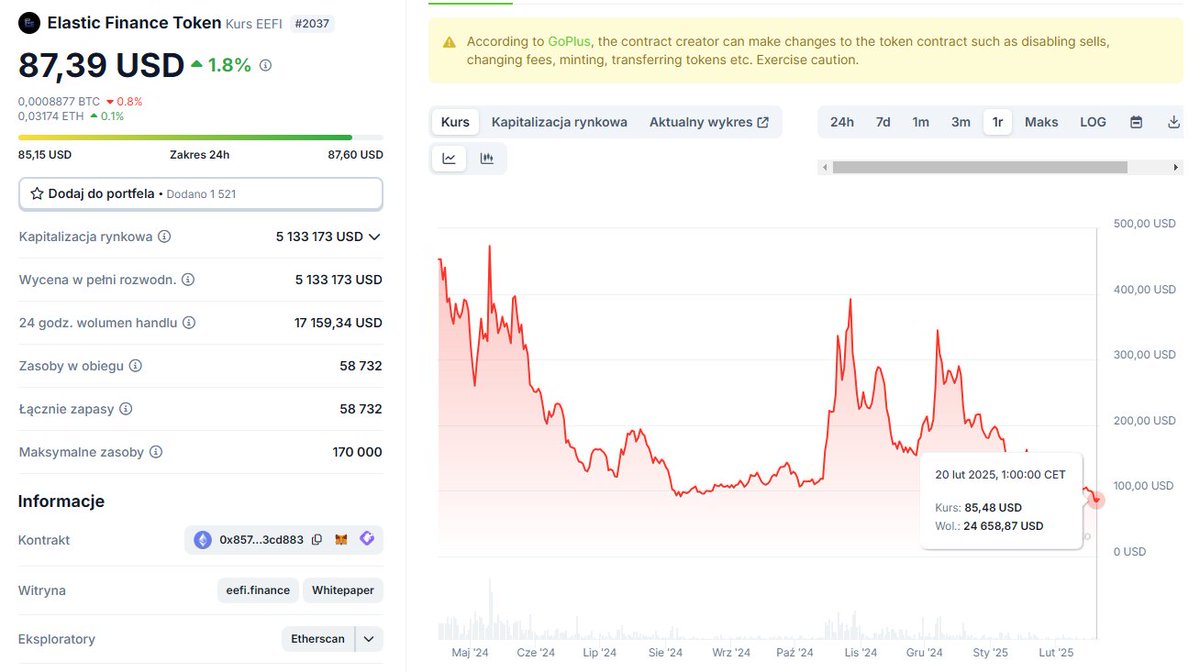
Task: Click the 24 658,87 USD Wol. tooltip value
Action: (x=1004, y=525)
